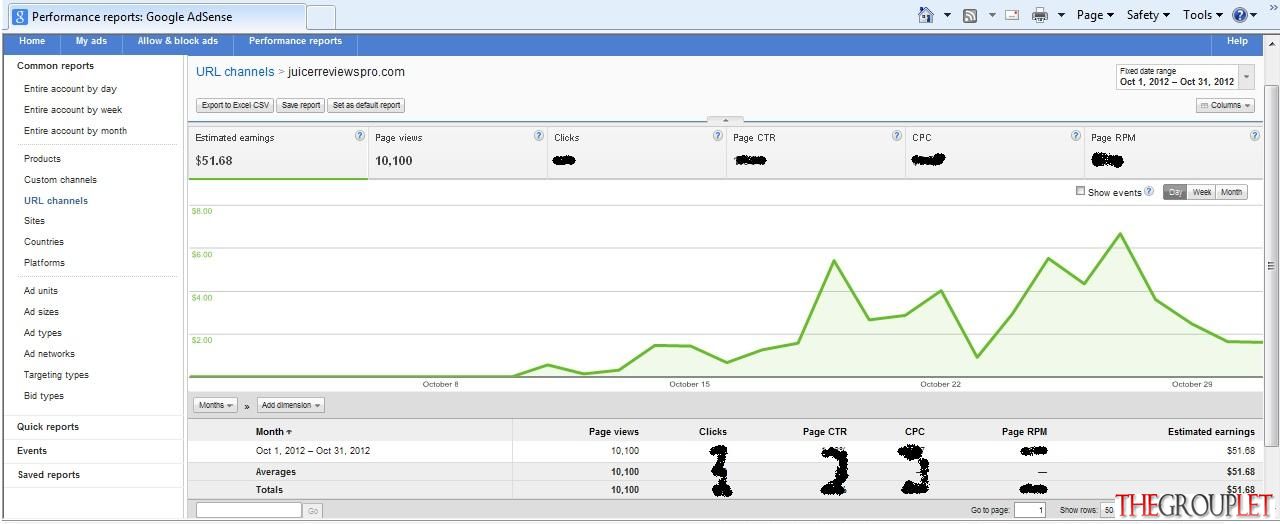Open the Home button dropdown arrow
1280x524 pixels.
pyautogui.click(x=947, y=15)
